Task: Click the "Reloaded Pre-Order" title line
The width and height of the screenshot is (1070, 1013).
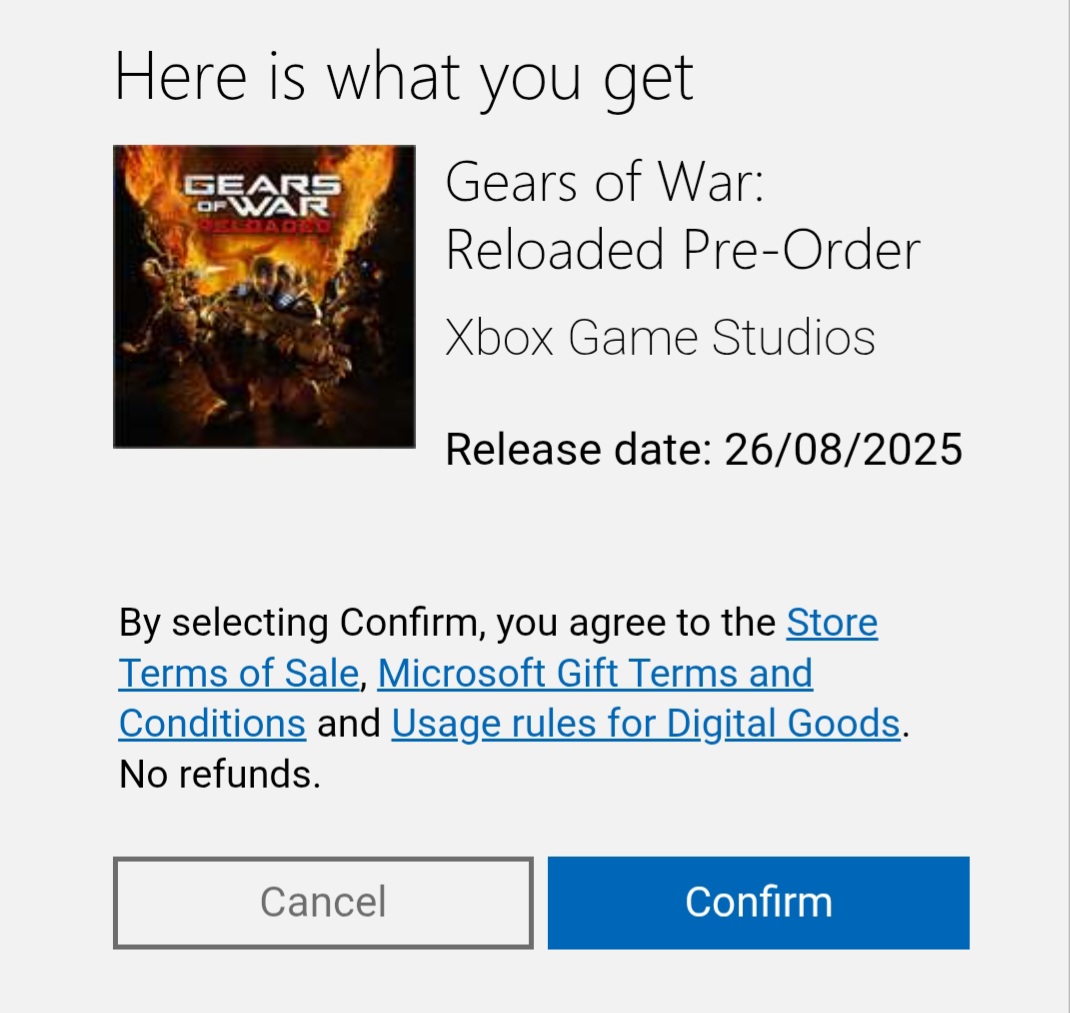Action: click(x=682, y=250)
